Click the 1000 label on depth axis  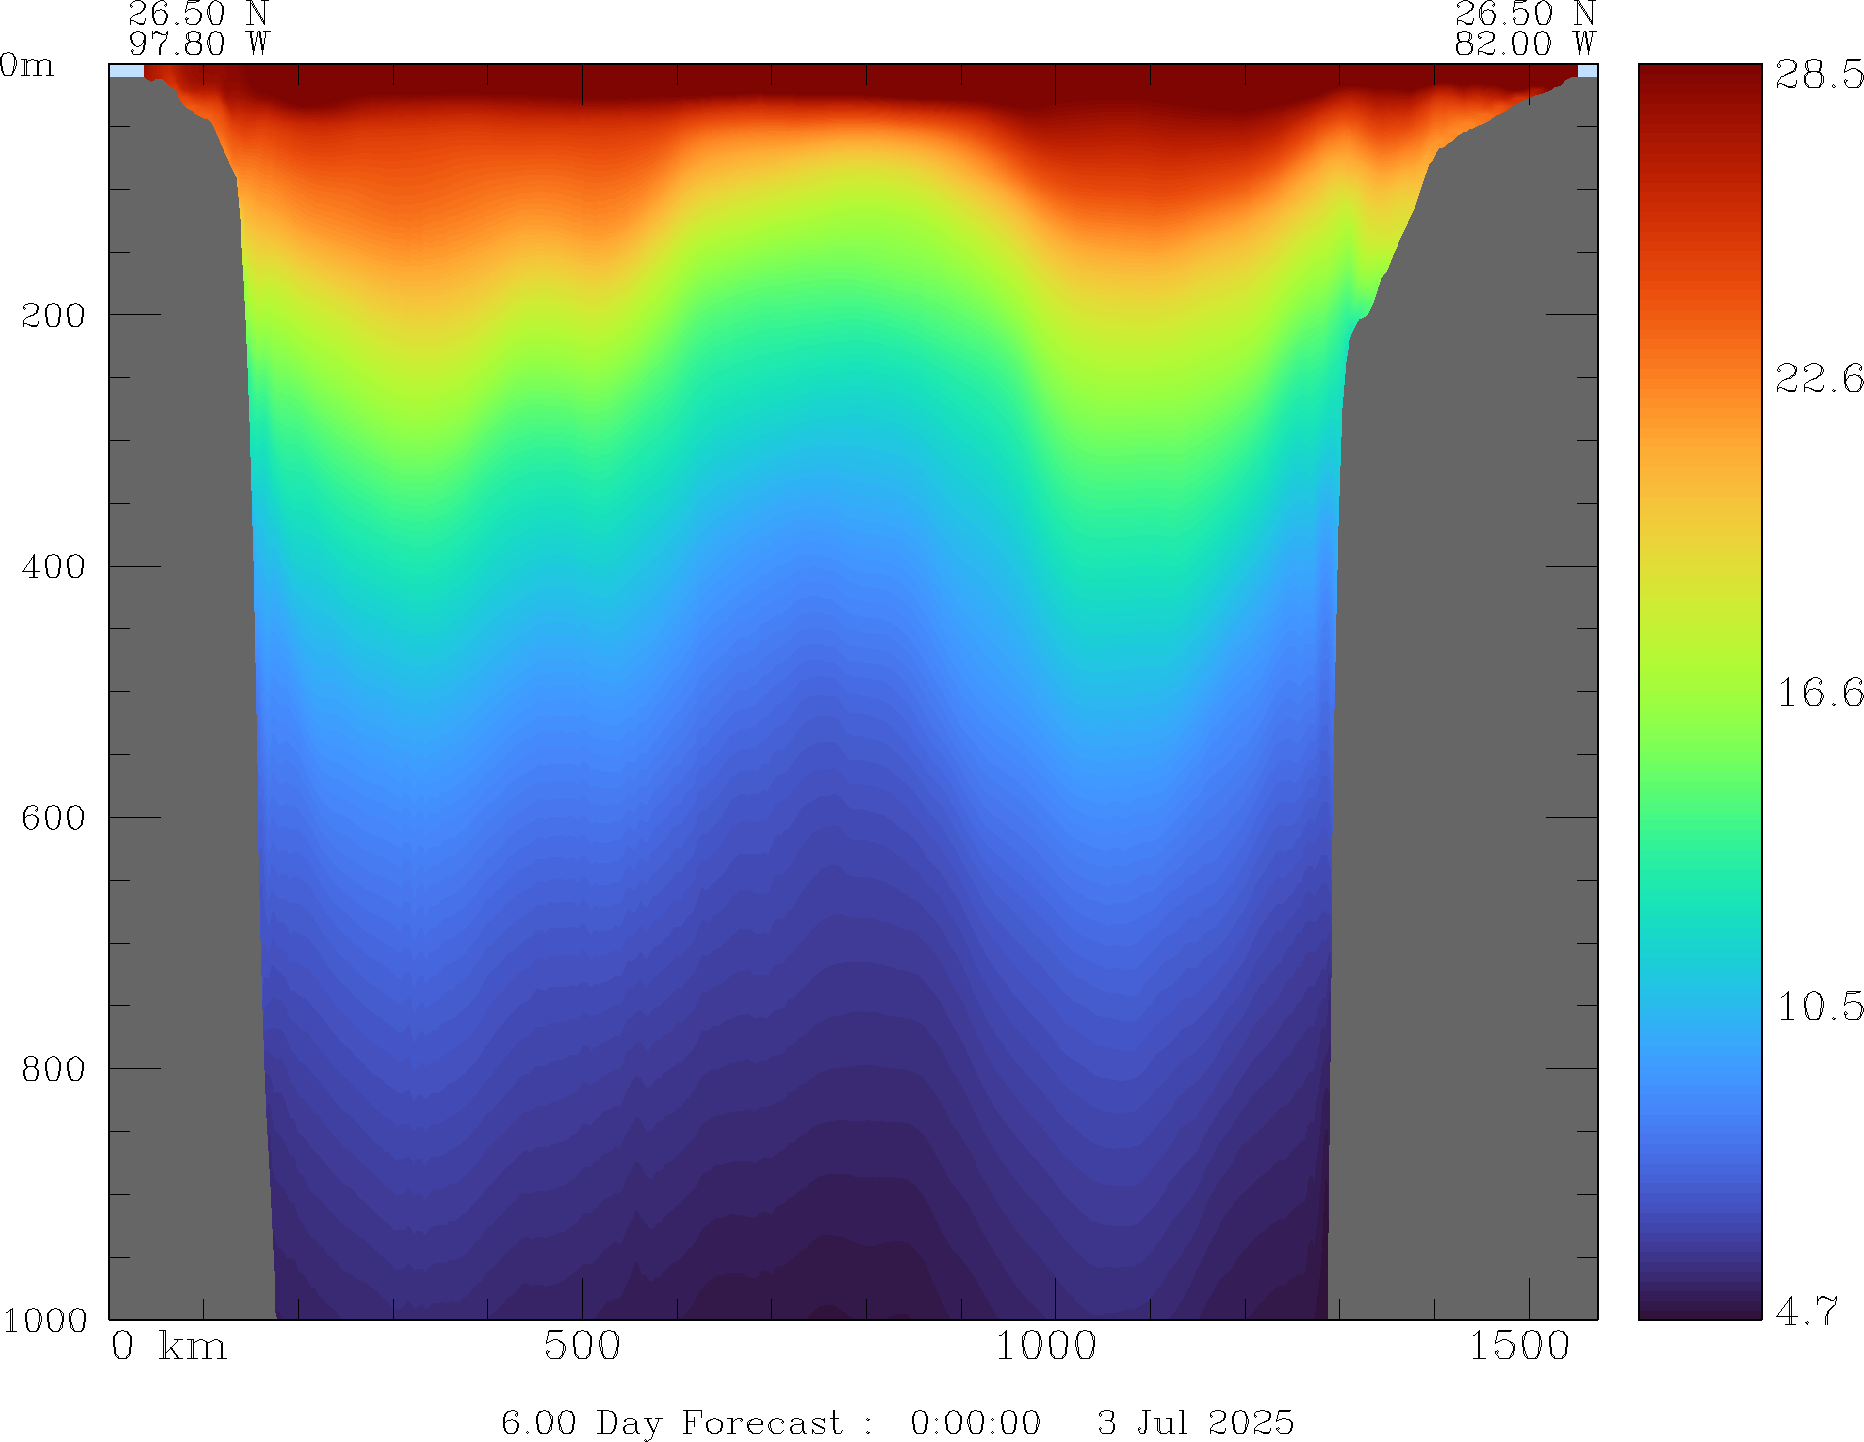click(45, 1320)
